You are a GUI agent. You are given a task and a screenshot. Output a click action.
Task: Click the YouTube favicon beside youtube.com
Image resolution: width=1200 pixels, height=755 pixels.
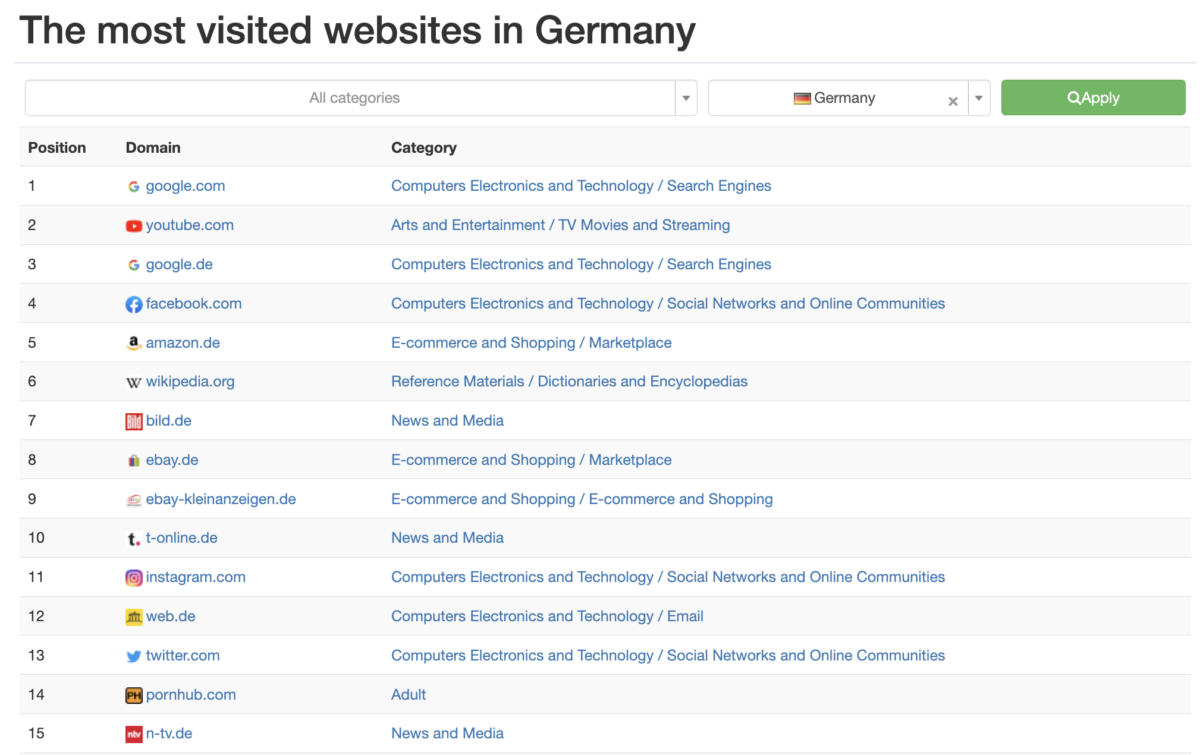point(134,226)
